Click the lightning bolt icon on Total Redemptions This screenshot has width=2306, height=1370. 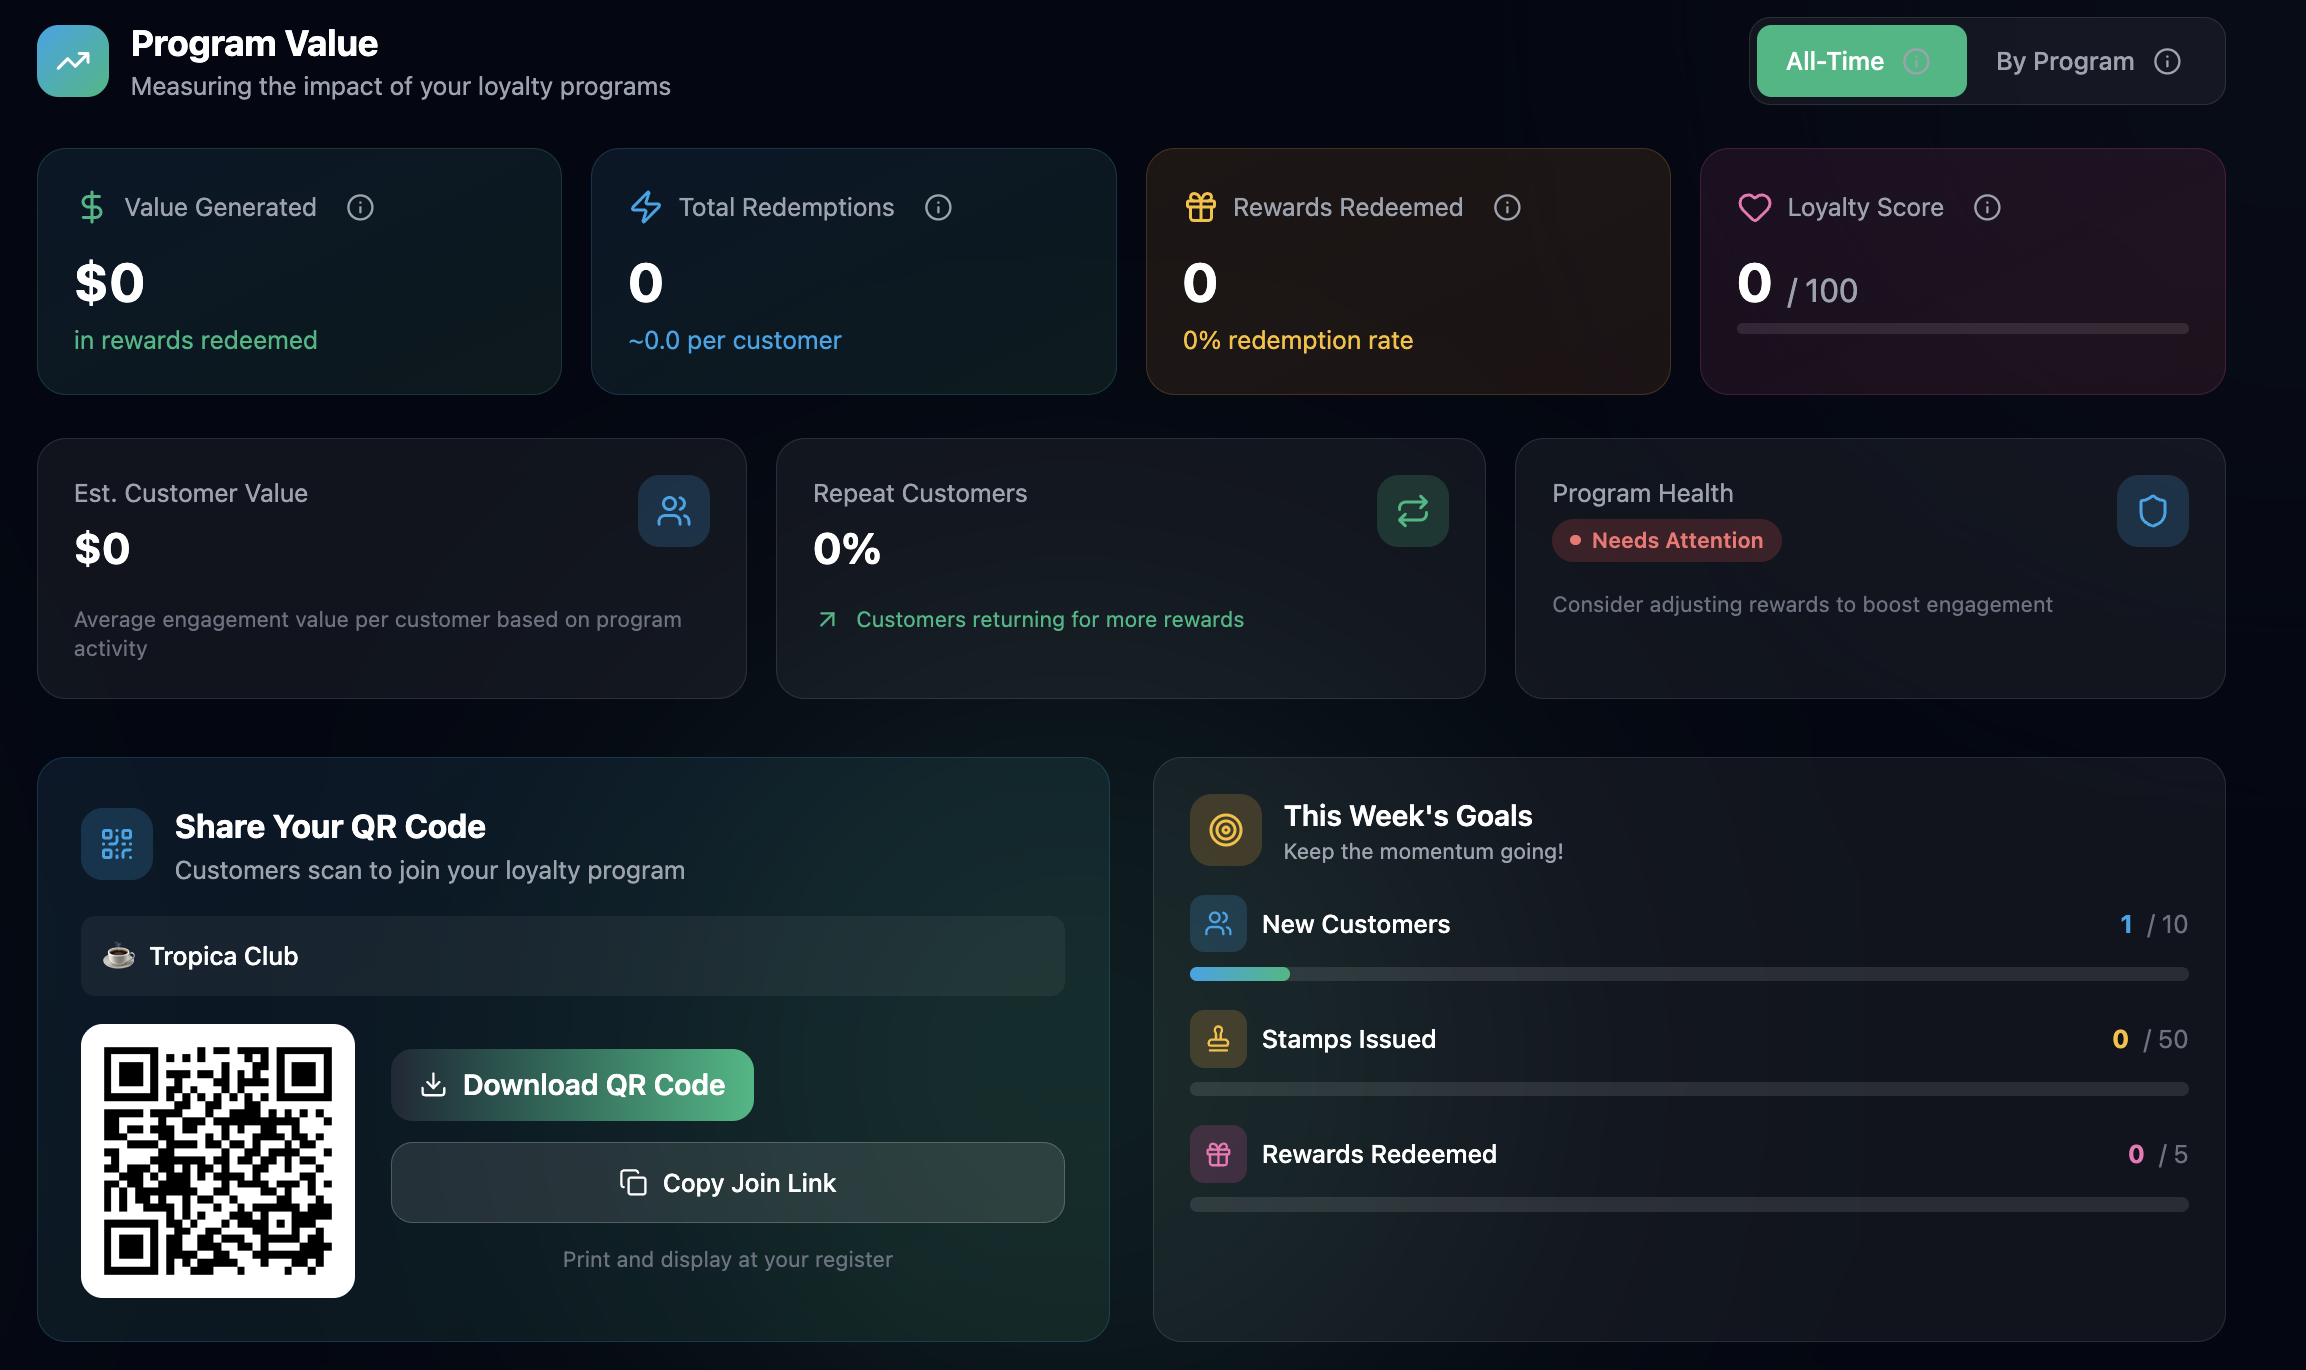(x=645, y=207)
